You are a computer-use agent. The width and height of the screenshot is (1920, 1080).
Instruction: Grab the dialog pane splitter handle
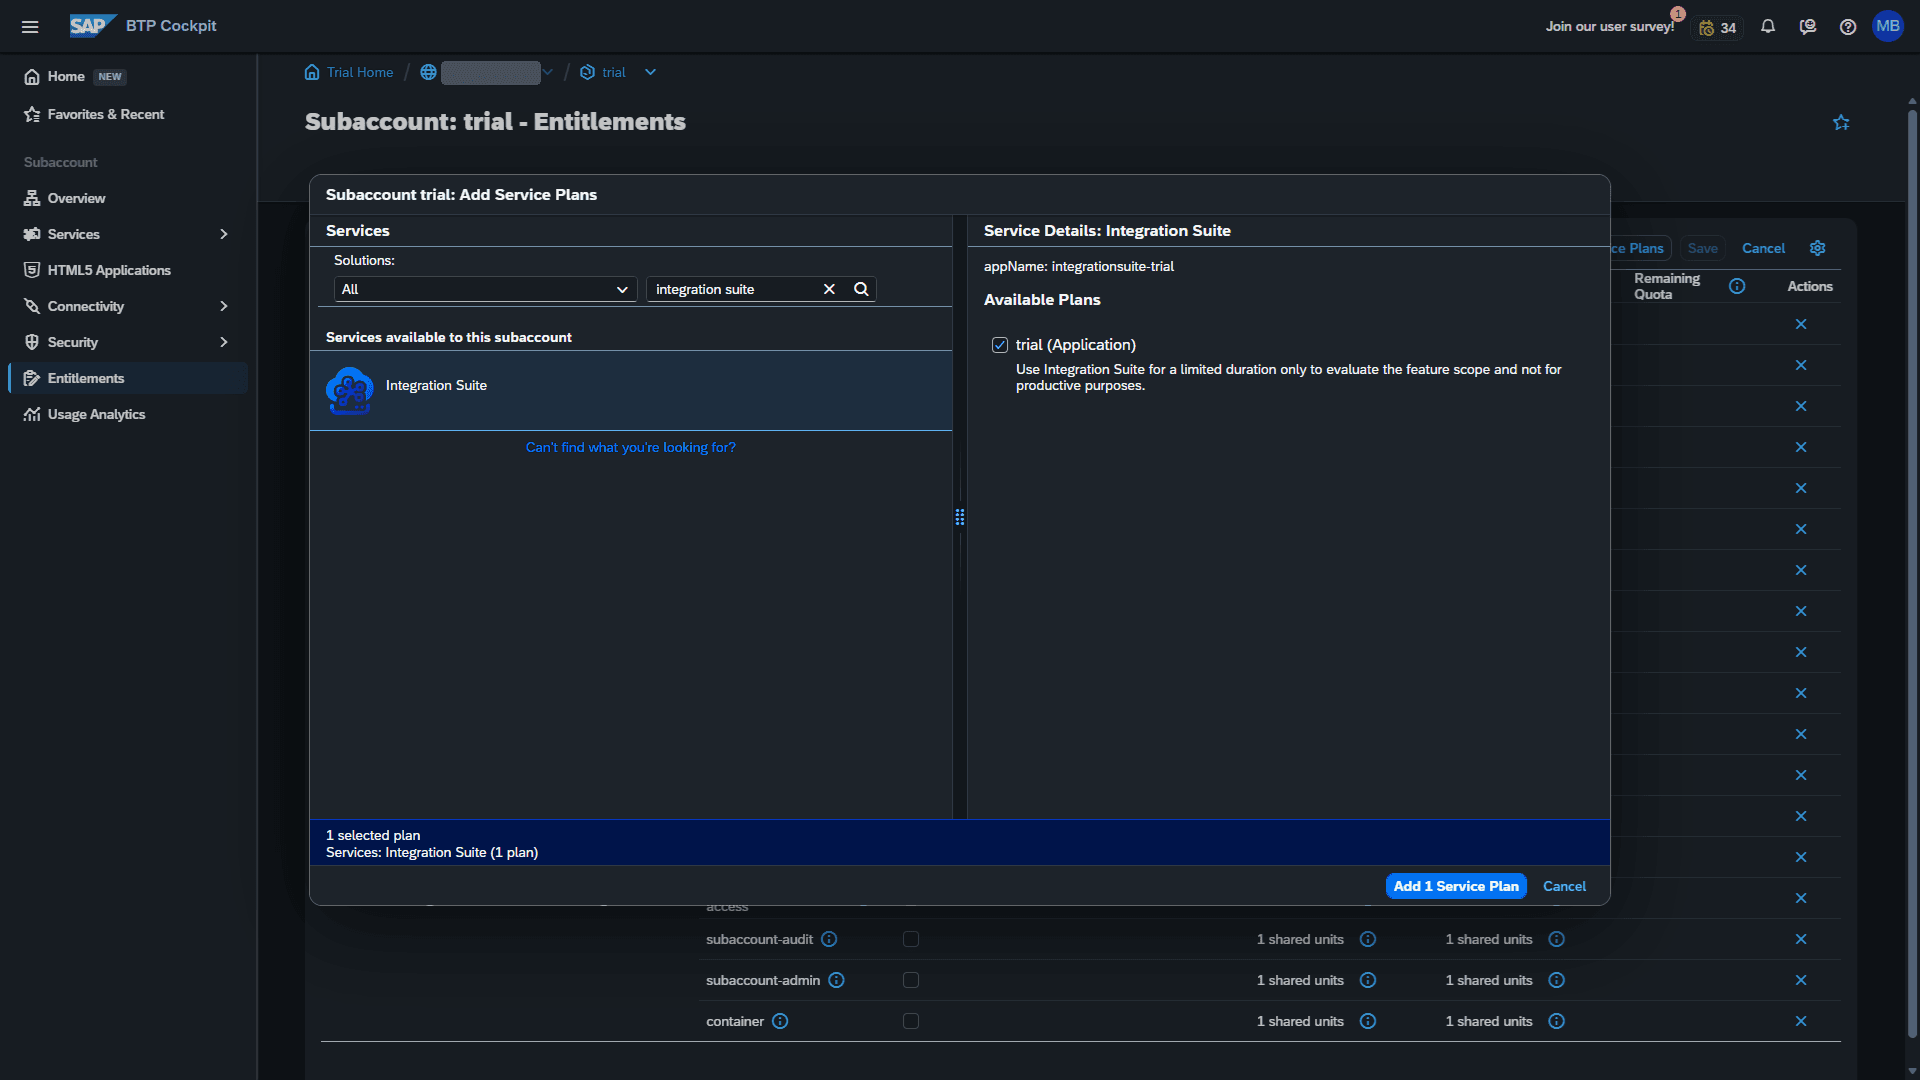point(960,517)
